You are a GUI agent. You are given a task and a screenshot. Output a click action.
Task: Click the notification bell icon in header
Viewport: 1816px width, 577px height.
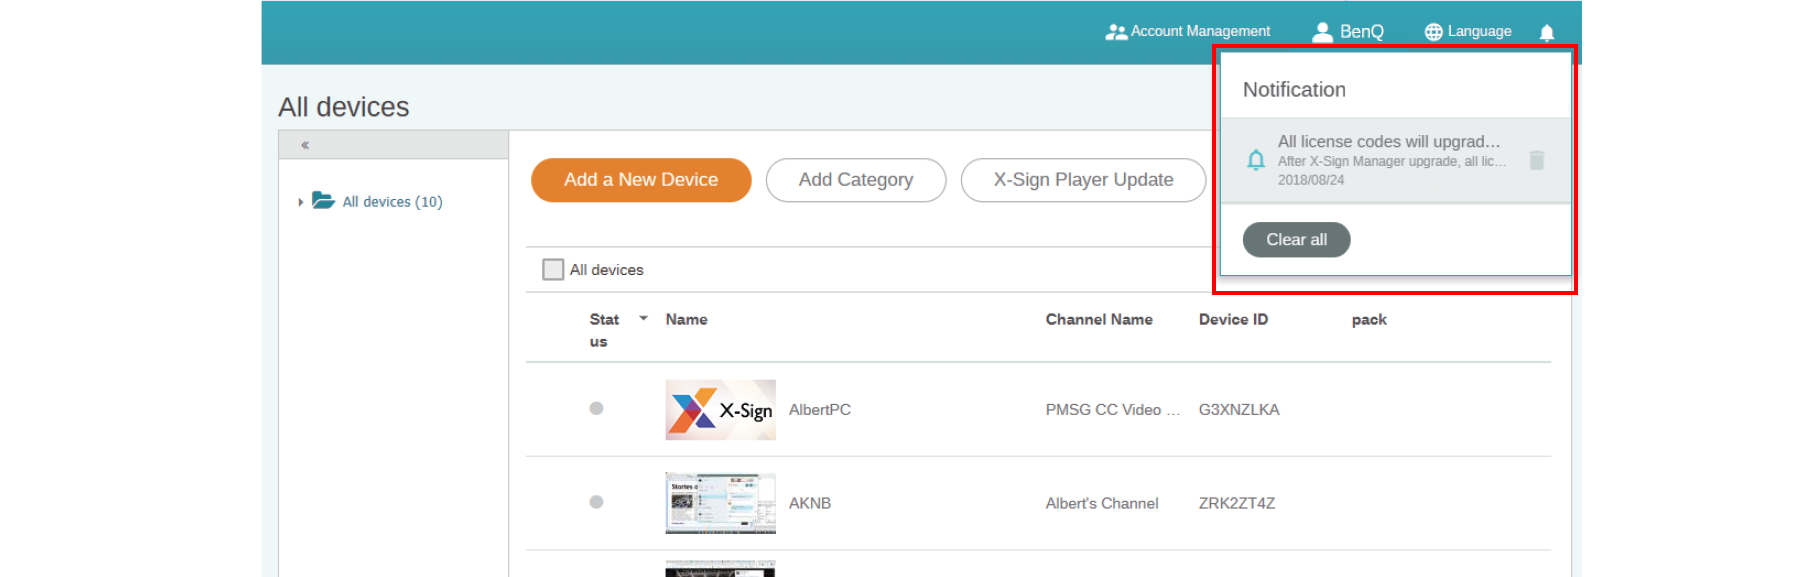(x=1546, y=33)
